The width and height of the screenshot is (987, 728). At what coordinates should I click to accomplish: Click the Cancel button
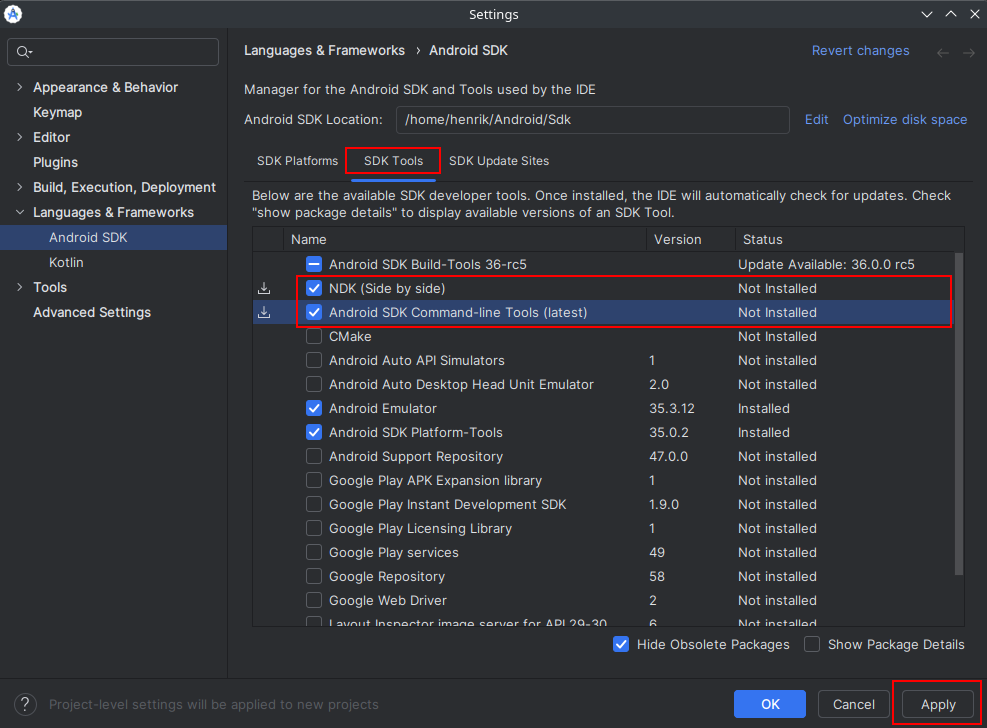click(854, 704)
